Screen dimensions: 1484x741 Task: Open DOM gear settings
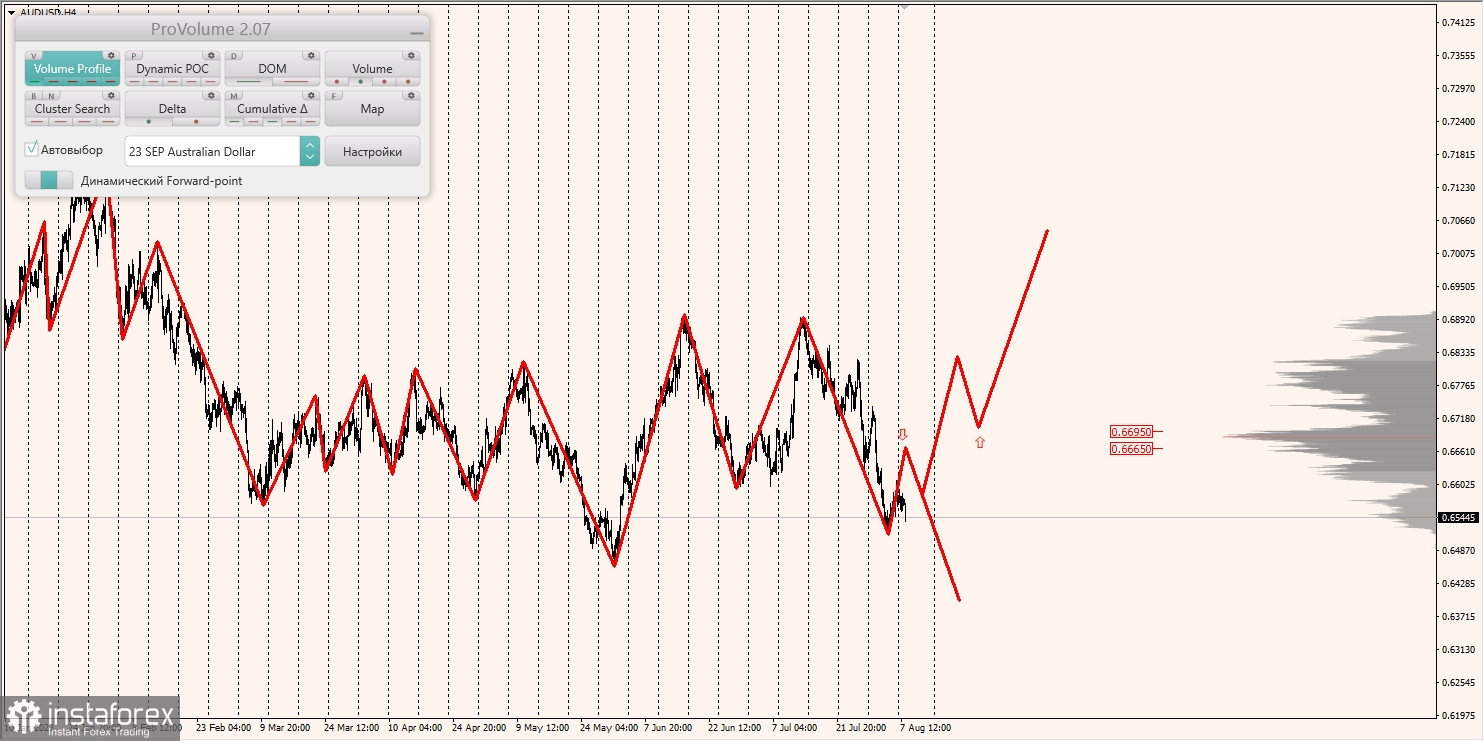pos(311,55)
